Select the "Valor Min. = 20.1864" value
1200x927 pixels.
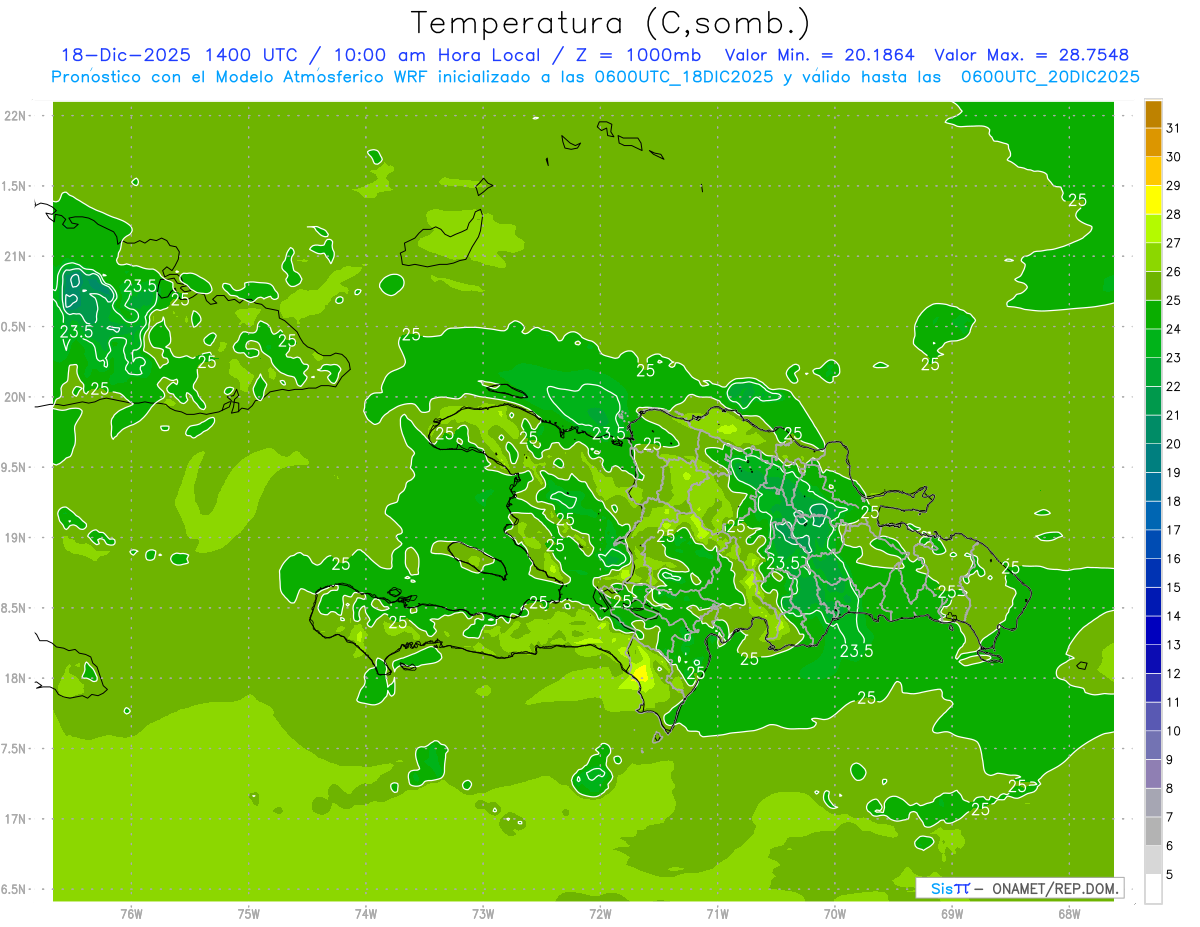coord(819,55)
